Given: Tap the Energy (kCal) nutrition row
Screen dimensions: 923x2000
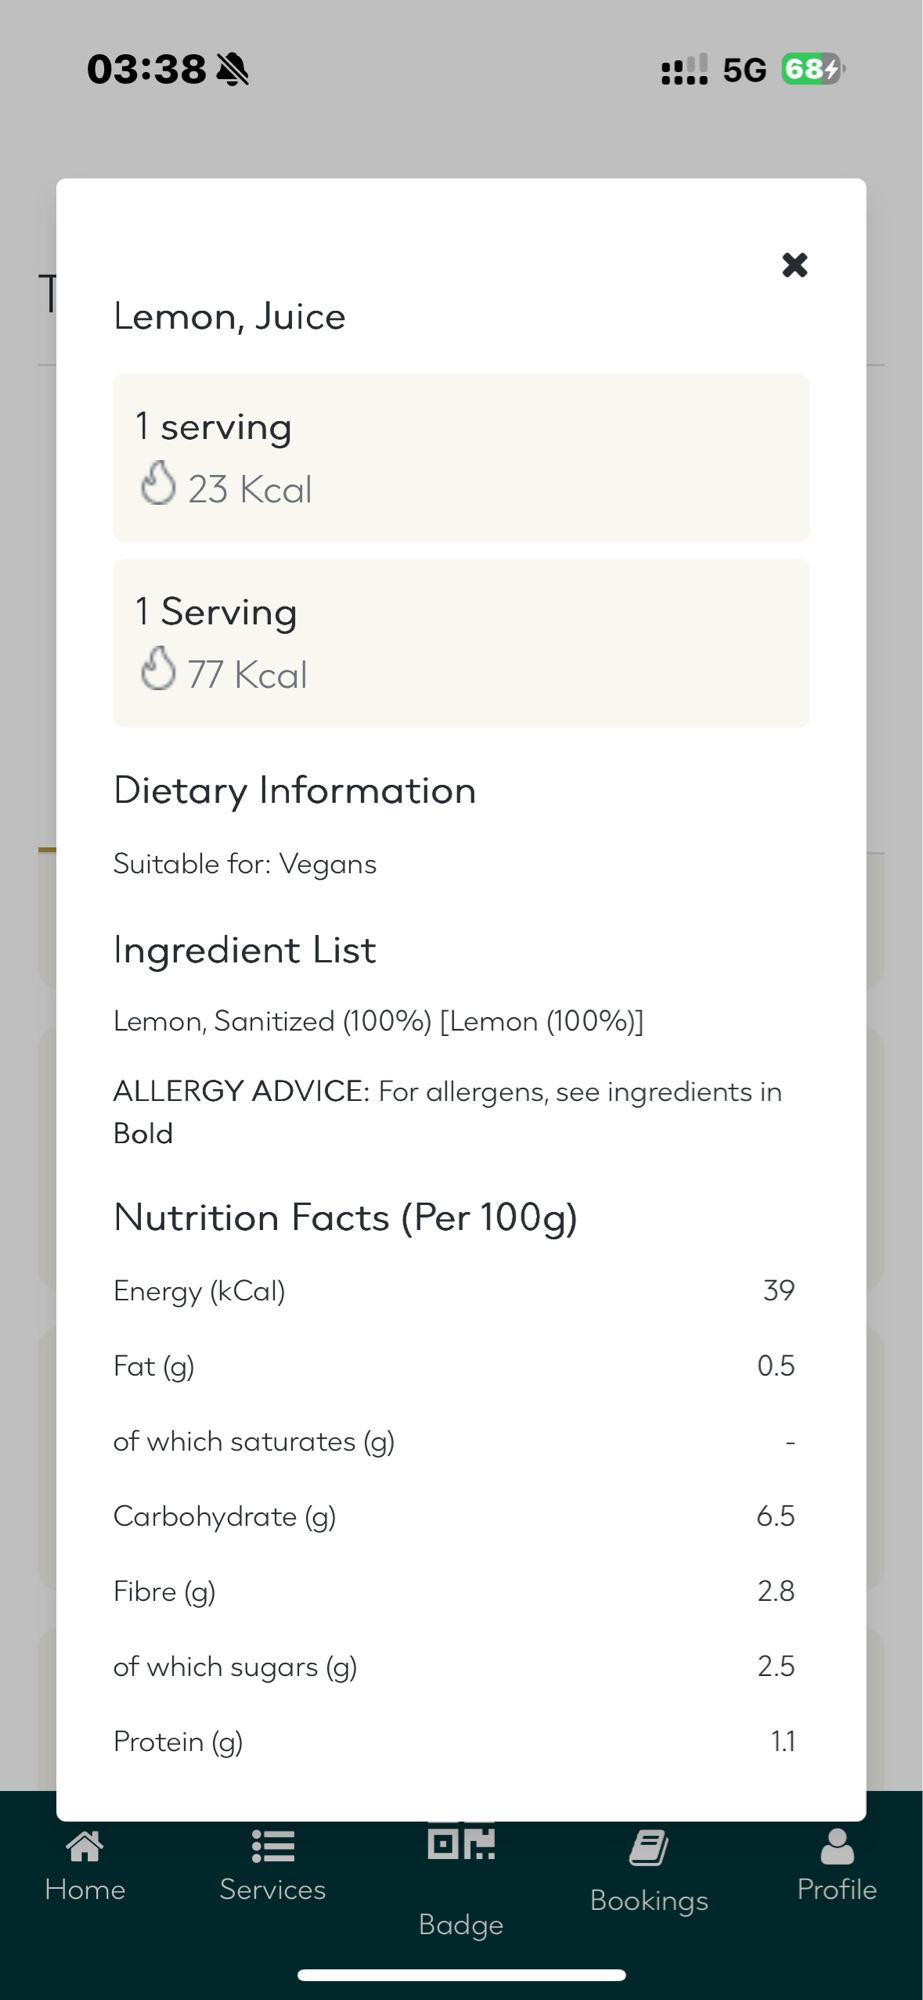Looking at the screenshot, I should tap(454, 1291).
